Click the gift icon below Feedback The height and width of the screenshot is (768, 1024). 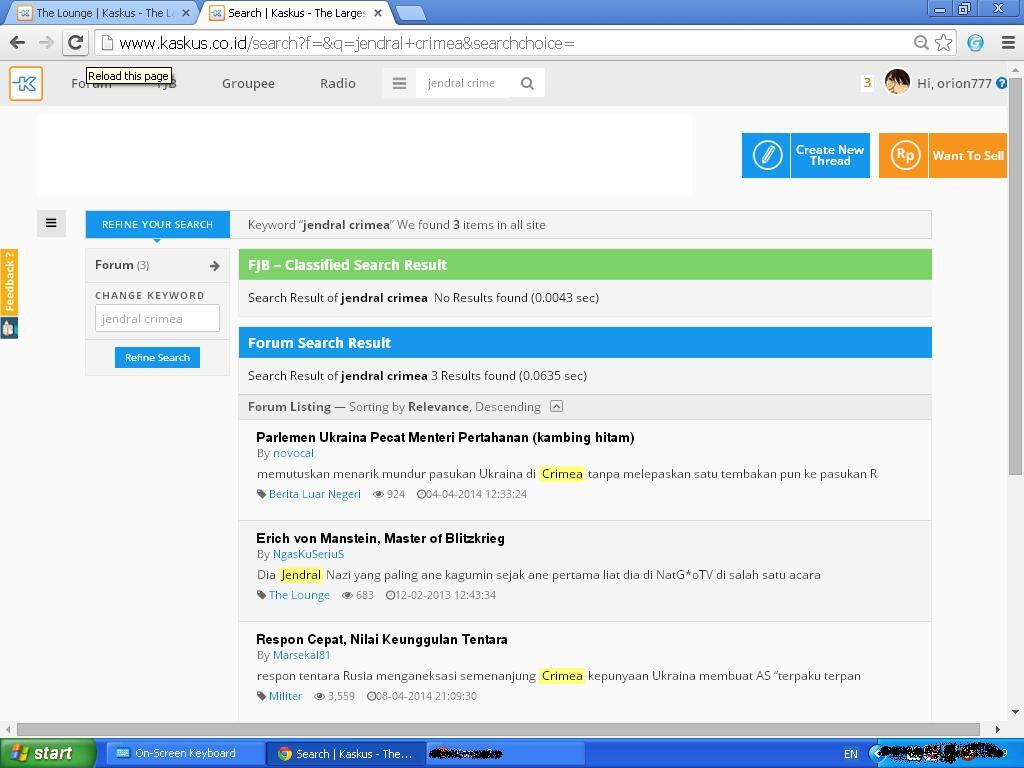point(8,328)
